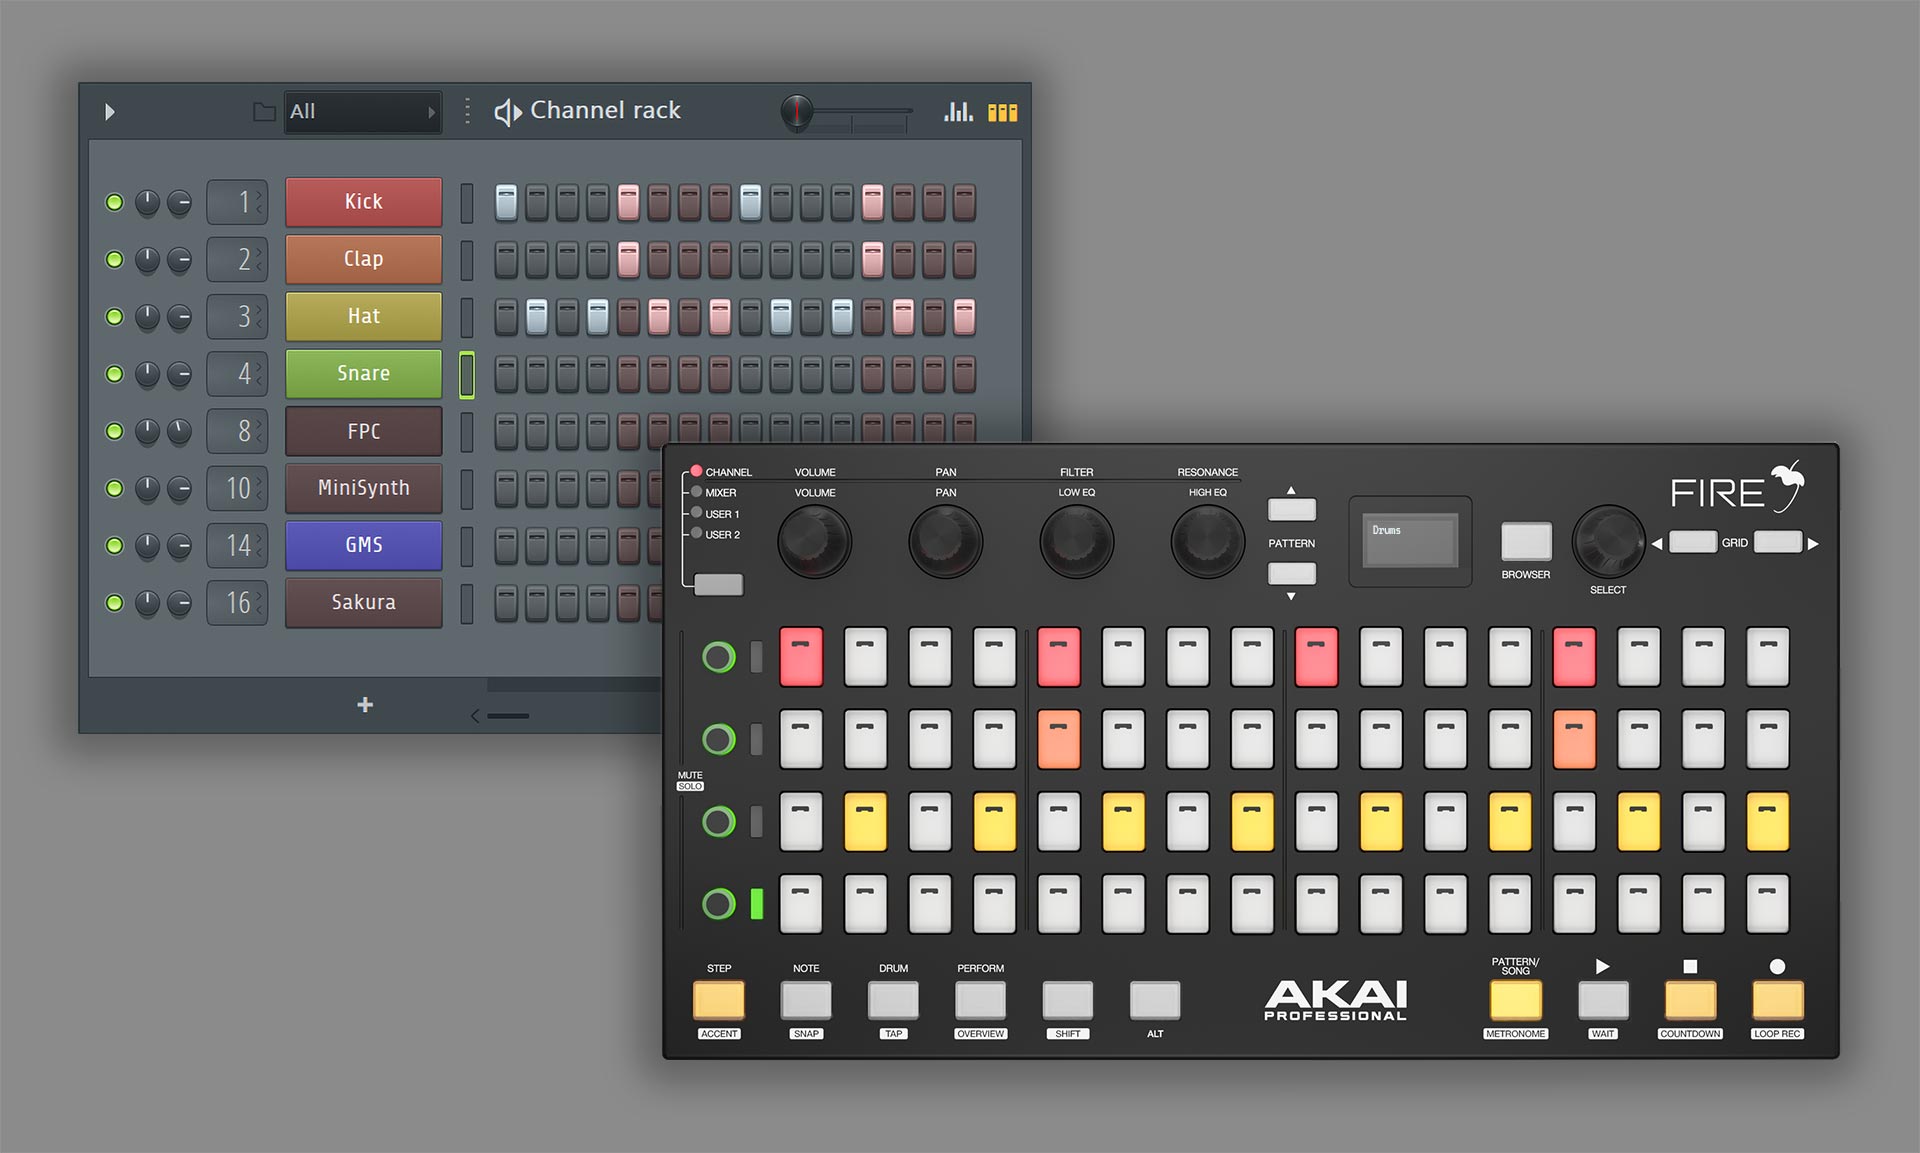Toggle the Kick channel's green mute LED

pos(113,201)
